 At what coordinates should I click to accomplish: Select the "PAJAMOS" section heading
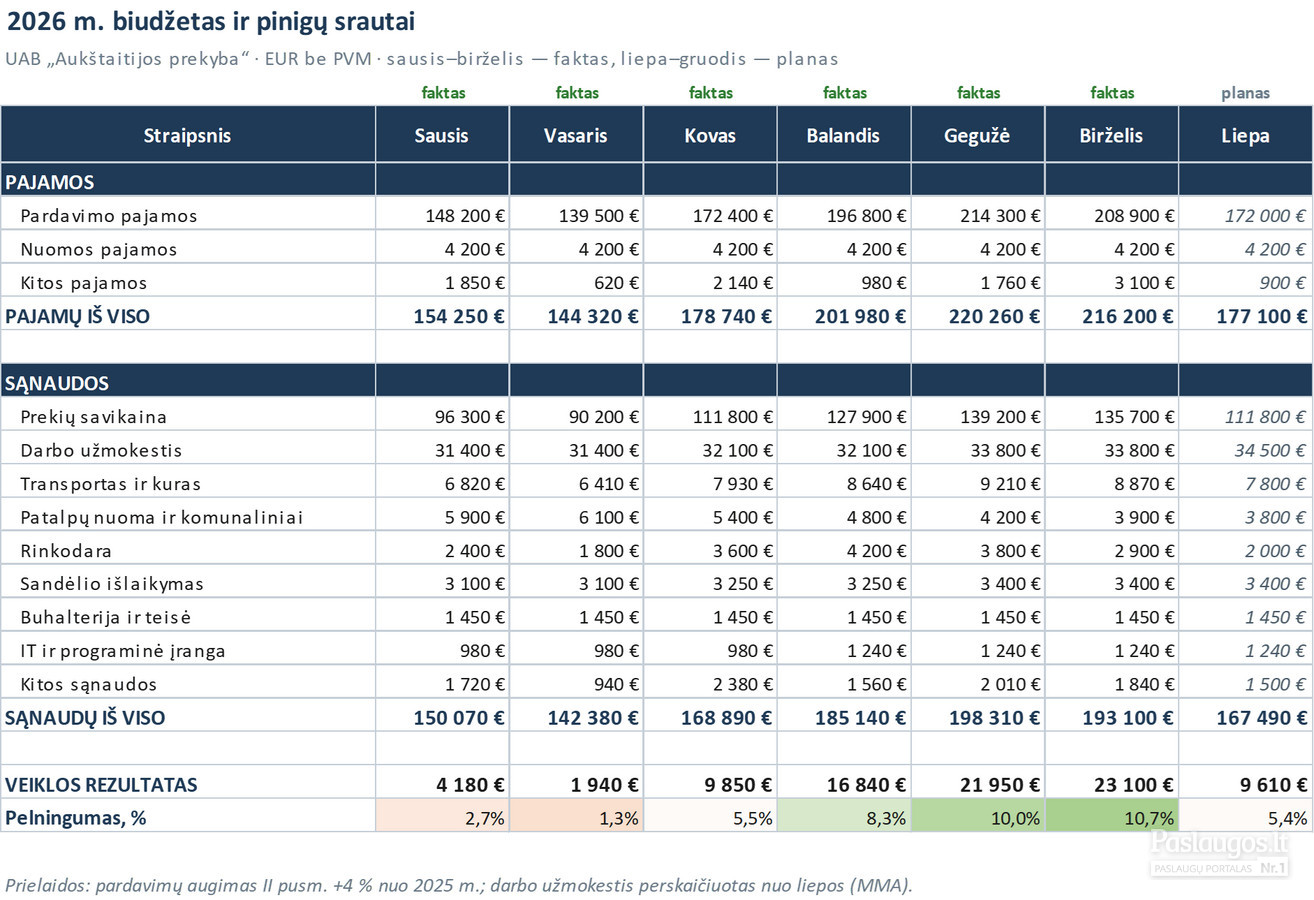point(50,182)
